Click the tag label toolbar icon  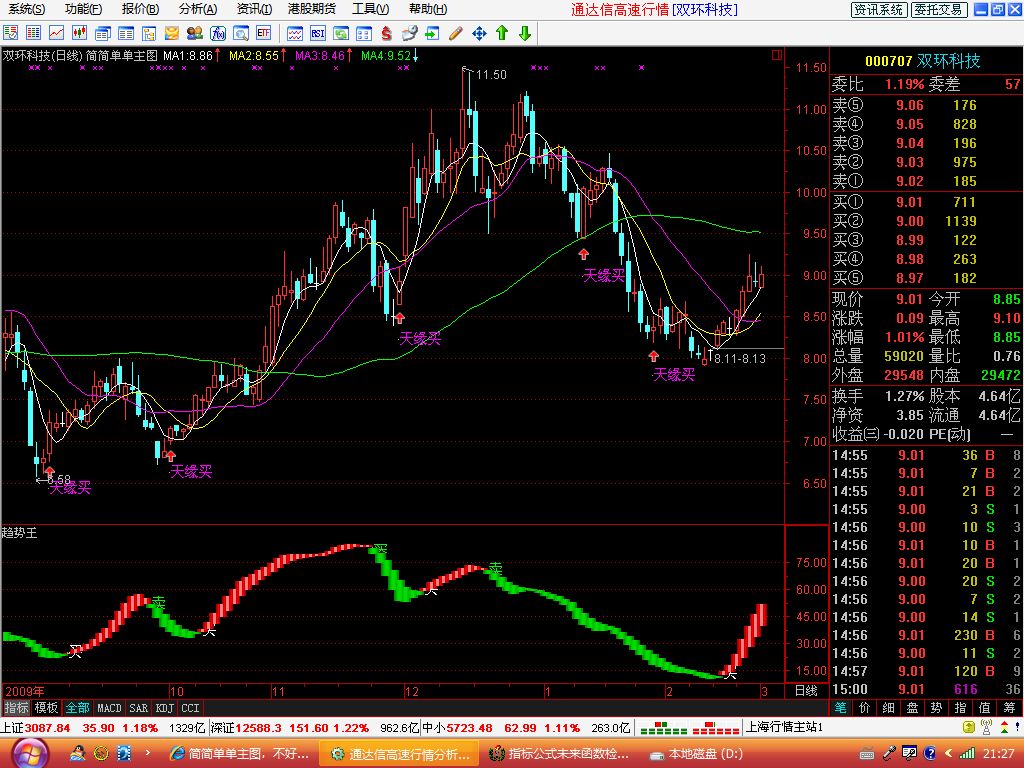click(410, 33)
